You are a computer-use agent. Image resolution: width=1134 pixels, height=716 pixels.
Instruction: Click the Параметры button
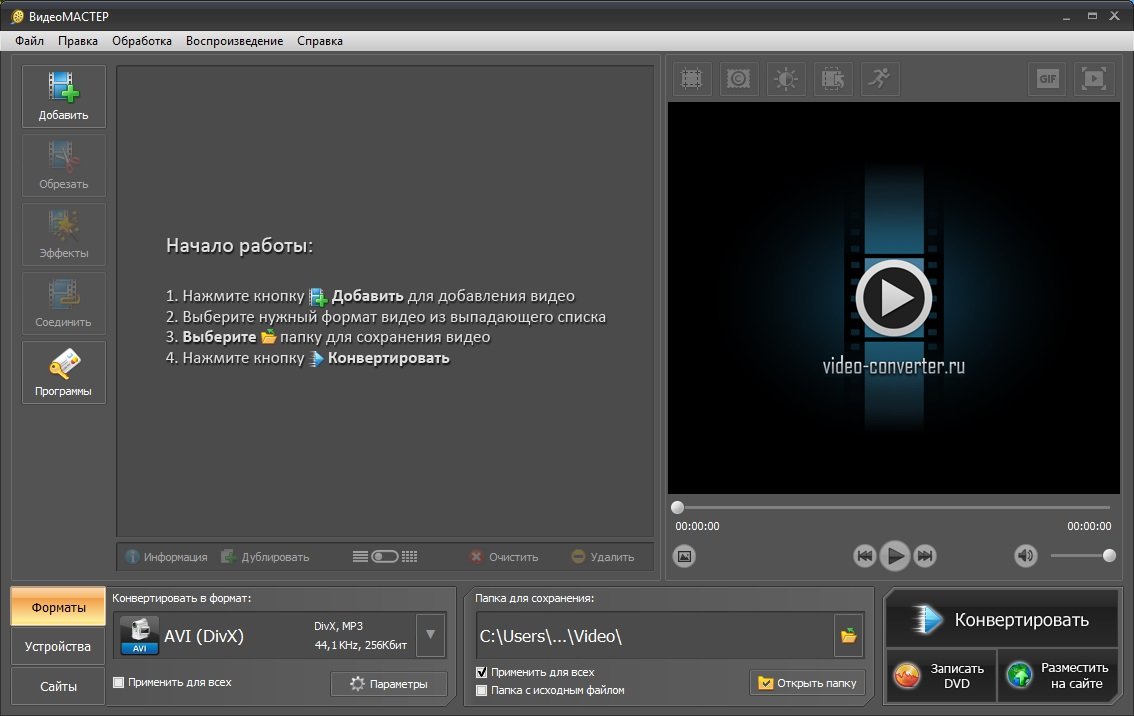[388, 684]
